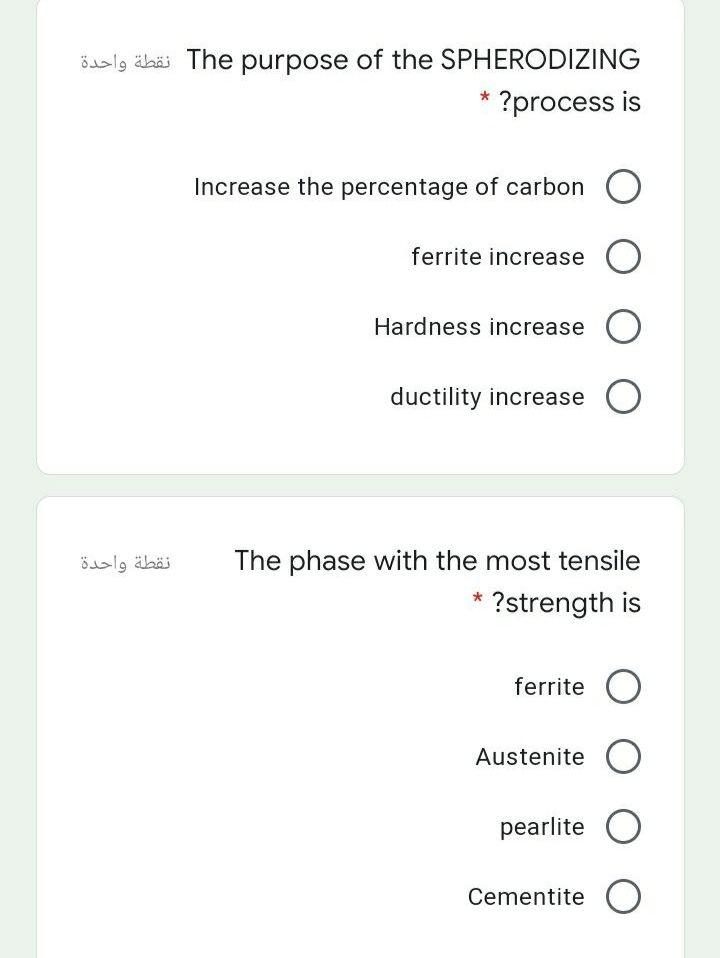Click the Arabic points label beside the tensile question

pyautogui.click(x=125, y=562)
